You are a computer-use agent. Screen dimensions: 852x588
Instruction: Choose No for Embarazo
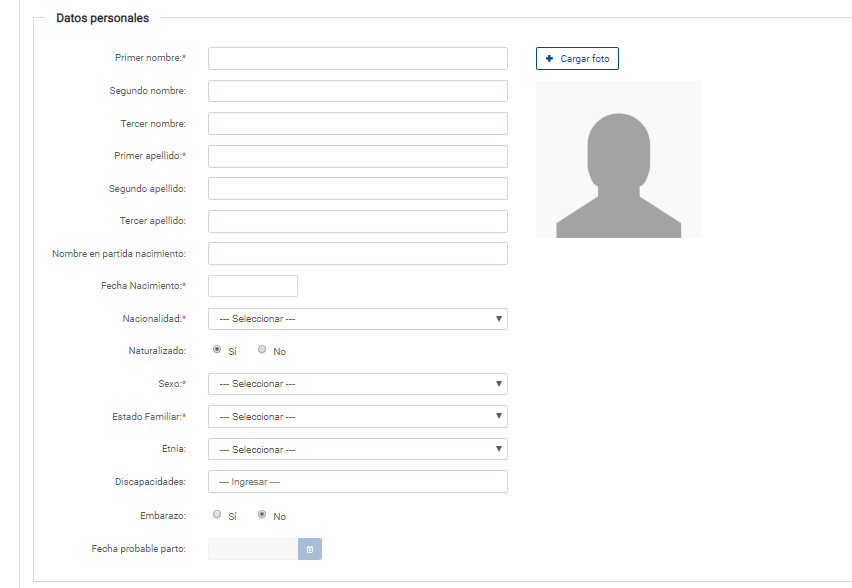pyautogui.click(x=262, y=515)
